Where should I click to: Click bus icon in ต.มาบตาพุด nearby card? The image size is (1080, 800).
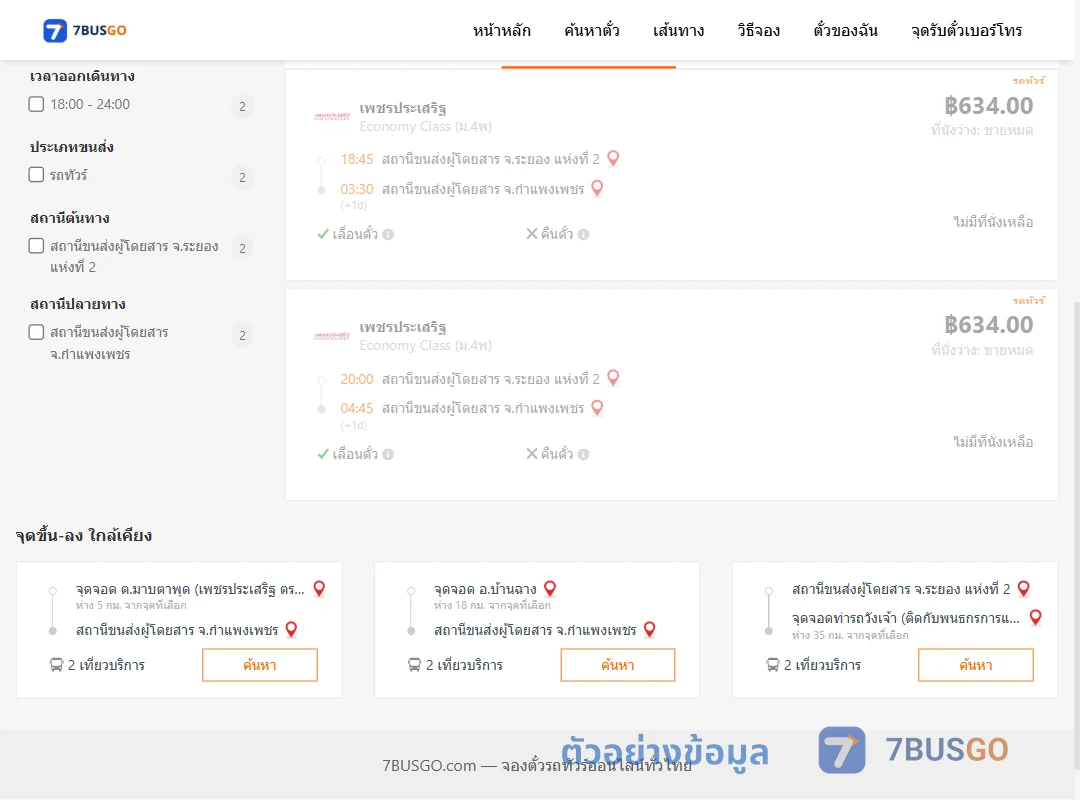[x=56, y=665]
